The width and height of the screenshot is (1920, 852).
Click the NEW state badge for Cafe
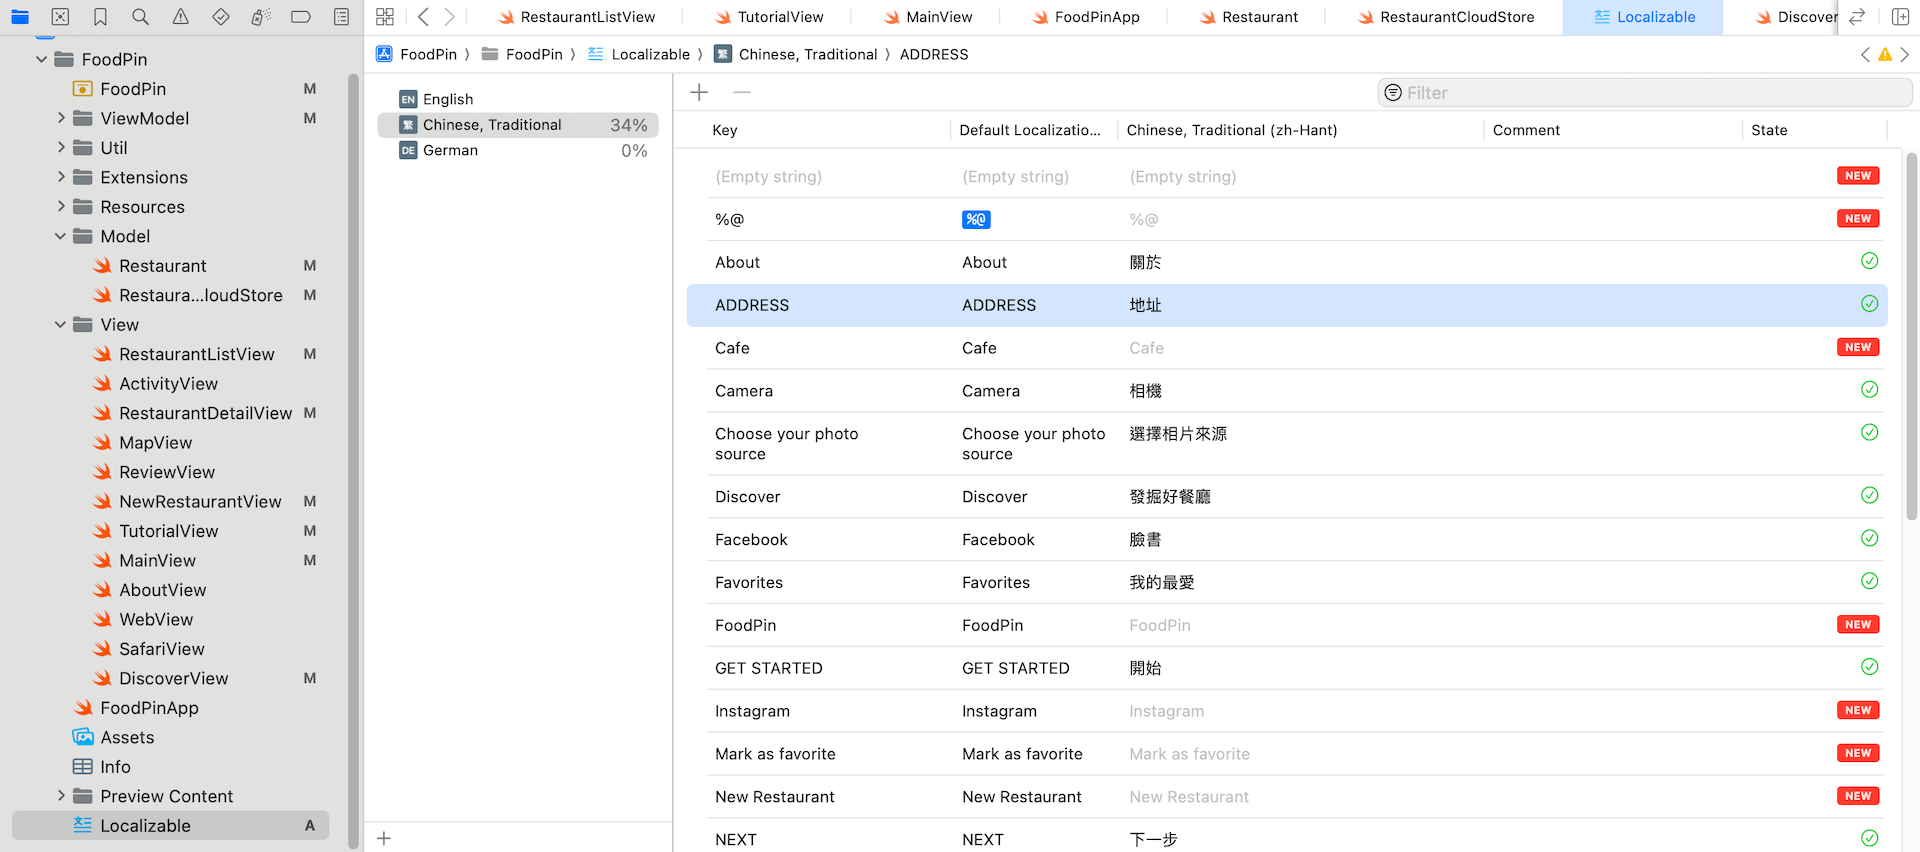tap(1857, 348)
